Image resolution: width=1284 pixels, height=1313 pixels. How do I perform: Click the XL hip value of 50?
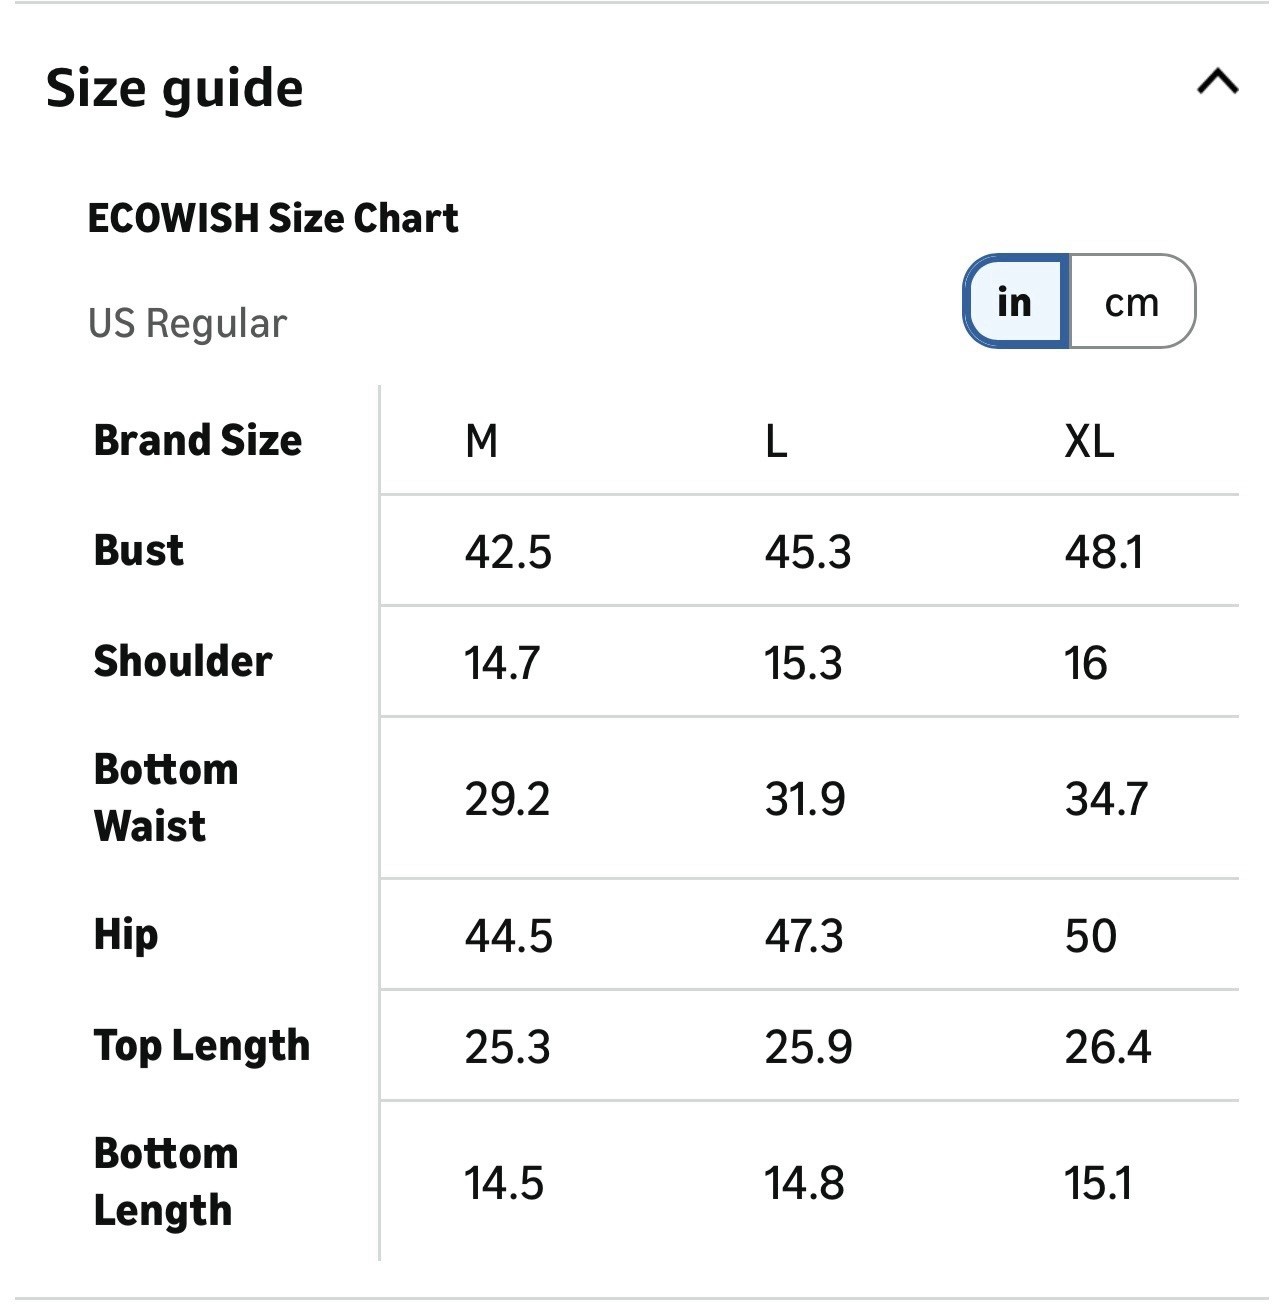click(1090, 936)
